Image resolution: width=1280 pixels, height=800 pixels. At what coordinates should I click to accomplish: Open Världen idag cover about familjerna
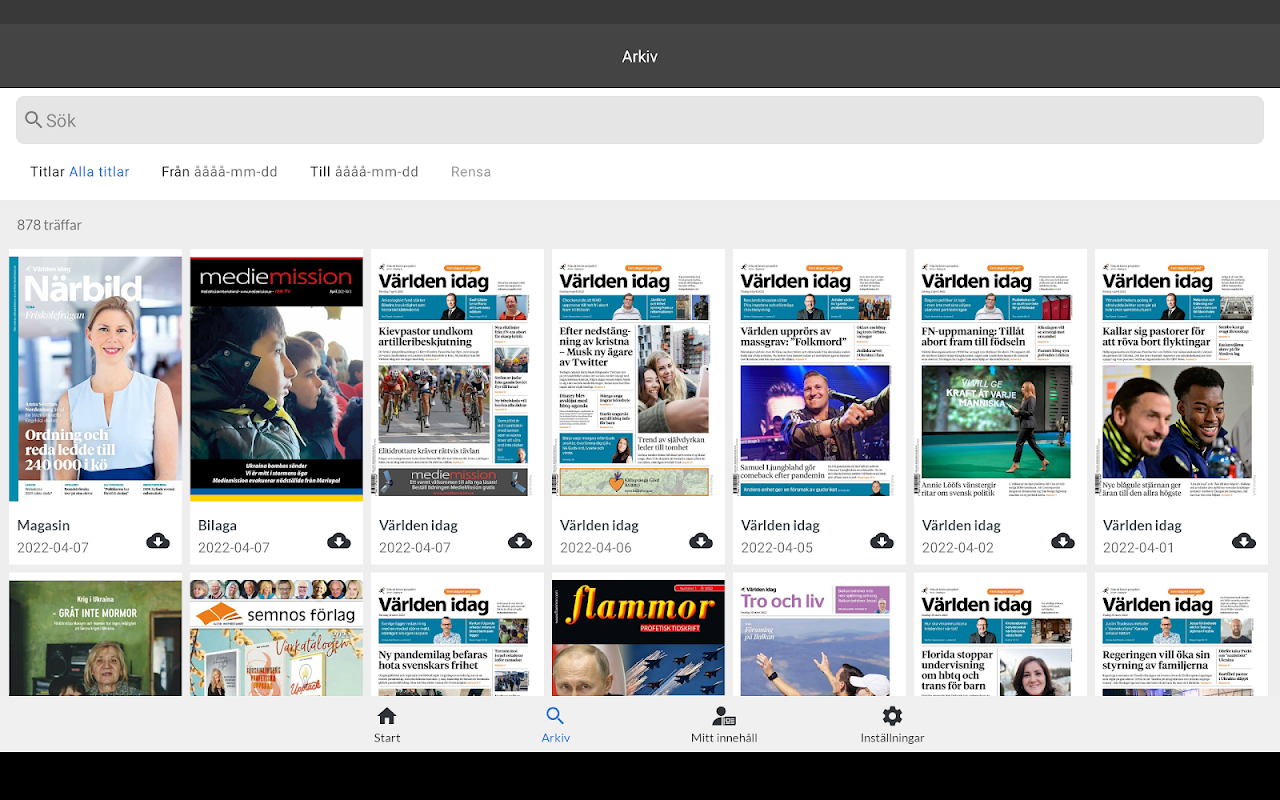[x=1182, y=638]
